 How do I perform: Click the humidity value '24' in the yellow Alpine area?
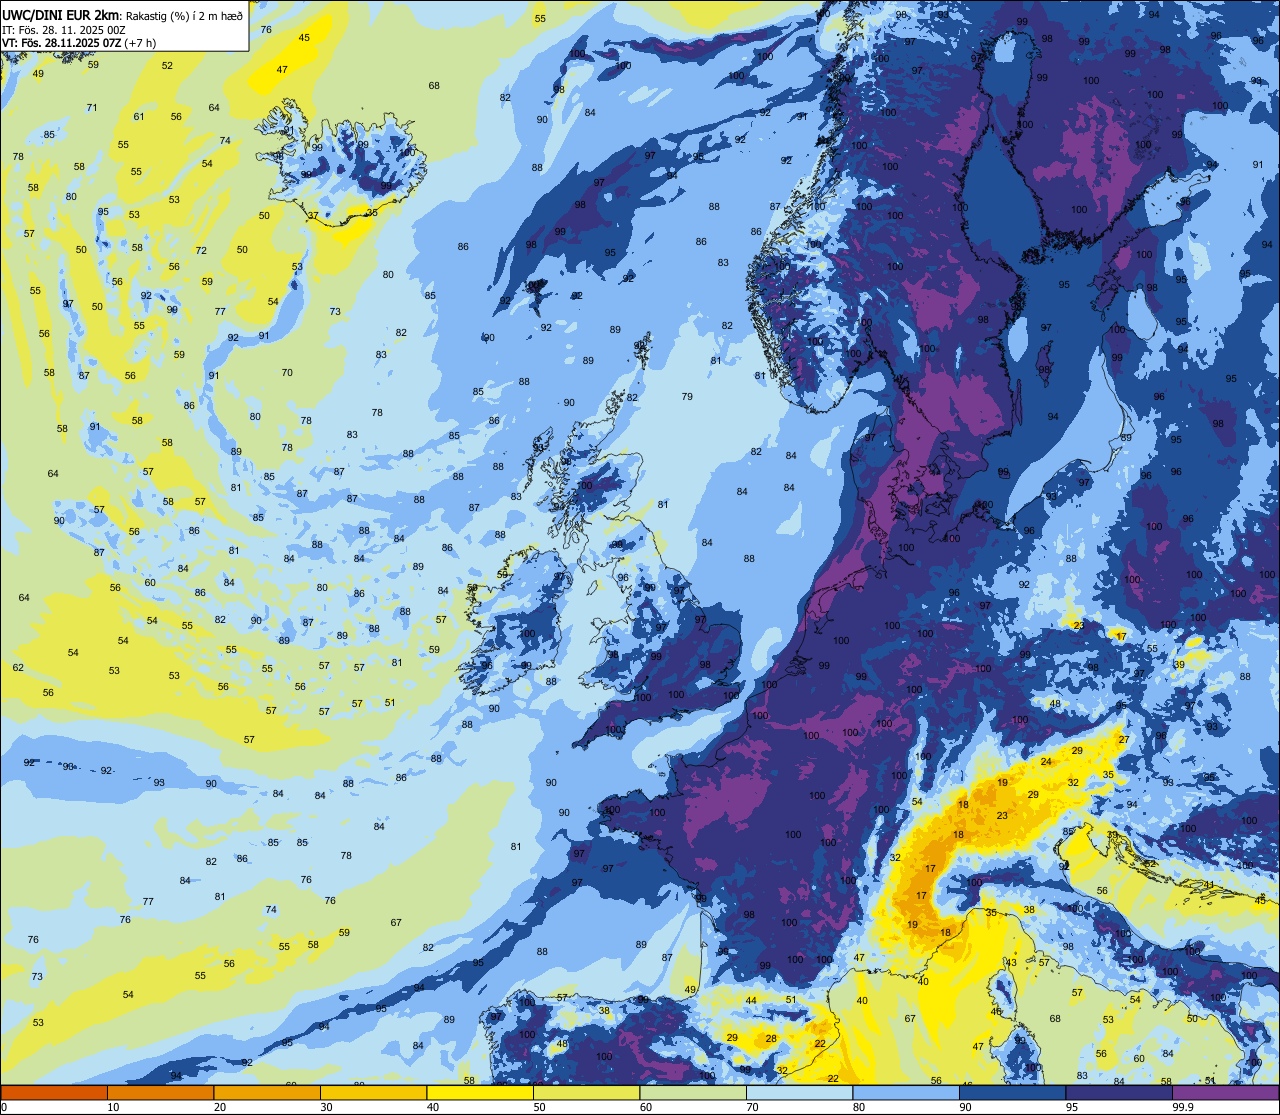1046,761
